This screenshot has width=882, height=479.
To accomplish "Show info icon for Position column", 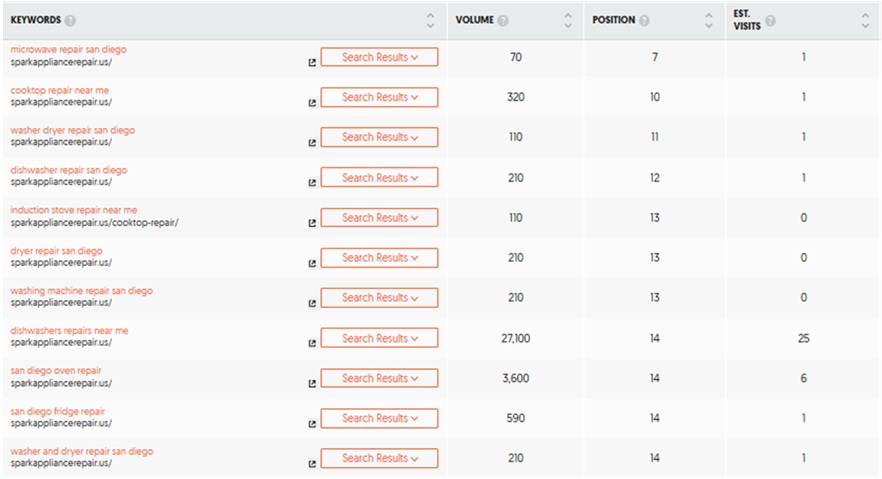I will click(x=645, y=21).
